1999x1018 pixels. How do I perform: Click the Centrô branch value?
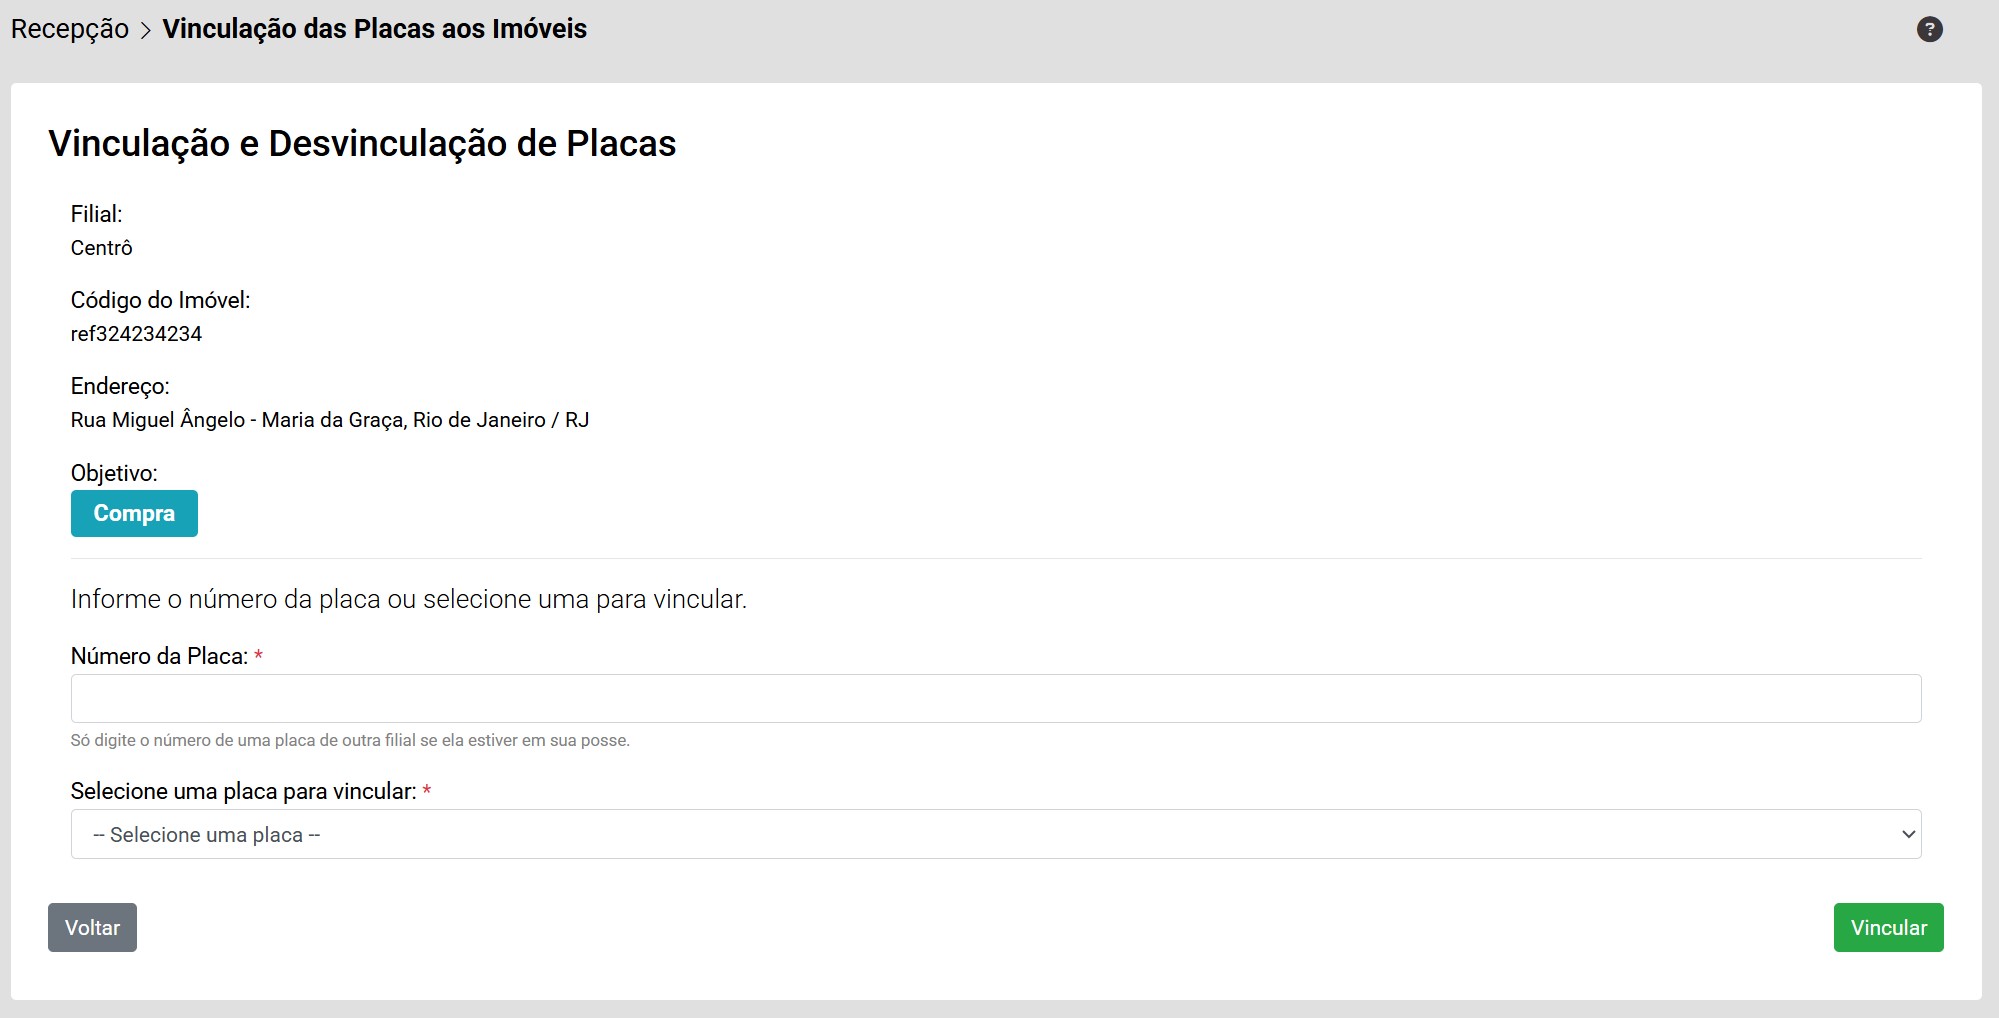click(x=101, y=248)
